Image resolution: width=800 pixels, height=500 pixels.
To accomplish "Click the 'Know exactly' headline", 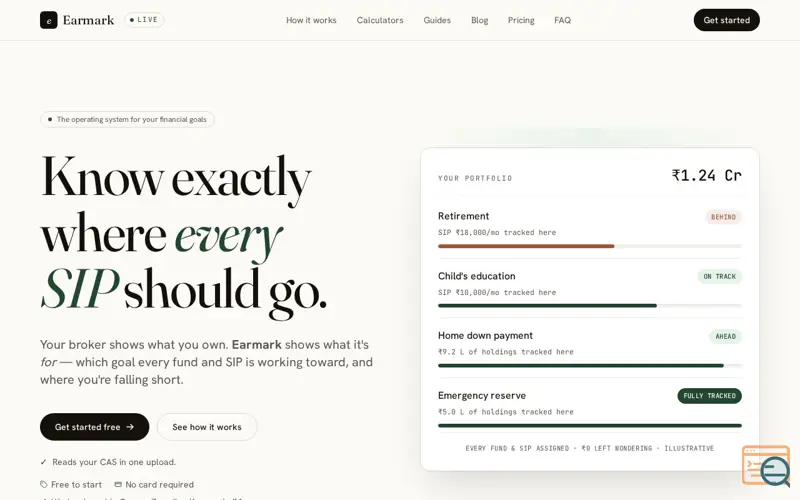I will pyautogui.click(x=176, y=180).
